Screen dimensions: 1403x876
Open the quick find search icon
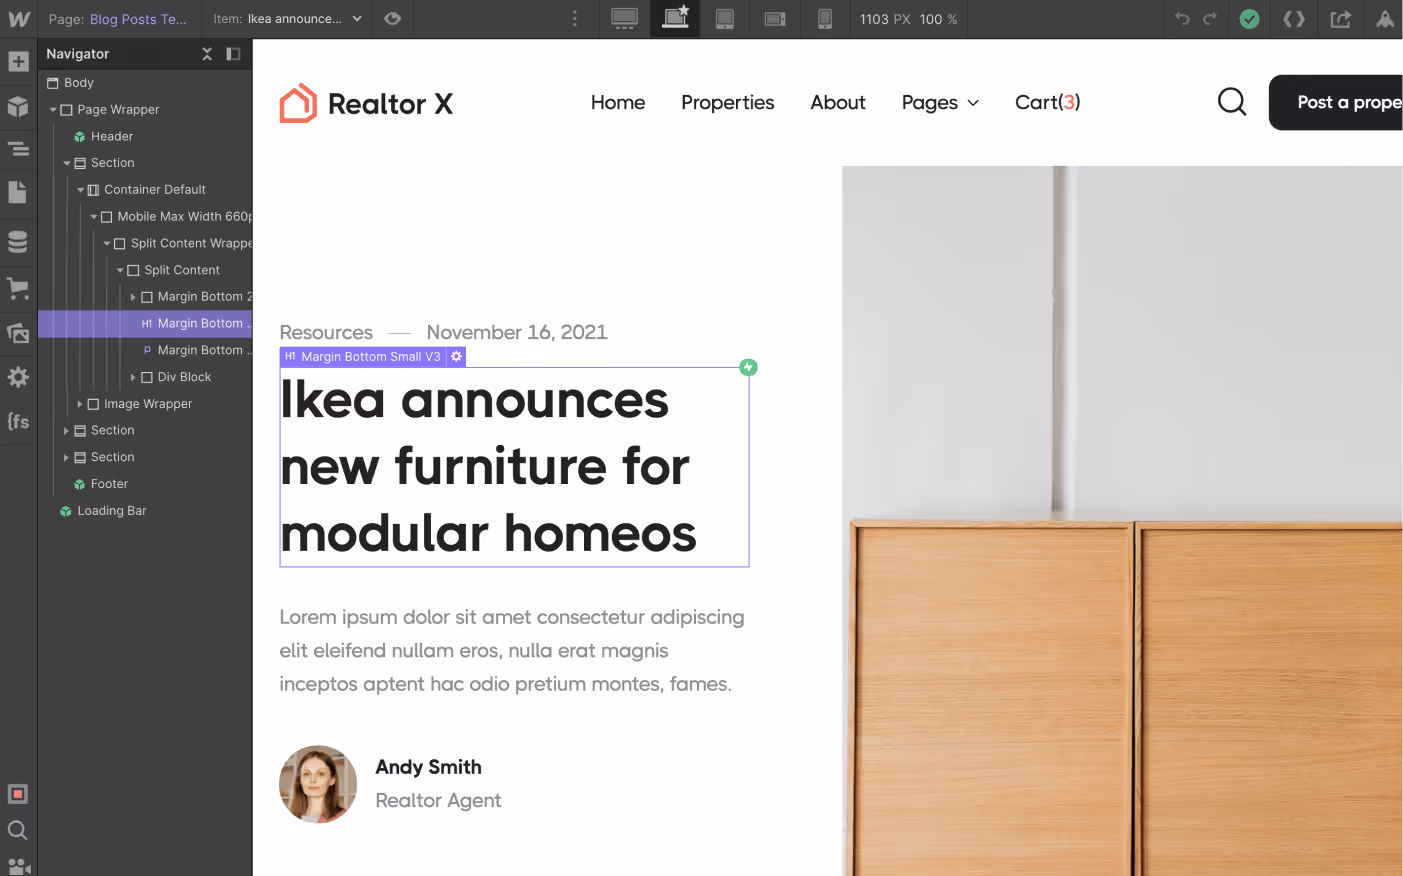[x=18, y=830]
